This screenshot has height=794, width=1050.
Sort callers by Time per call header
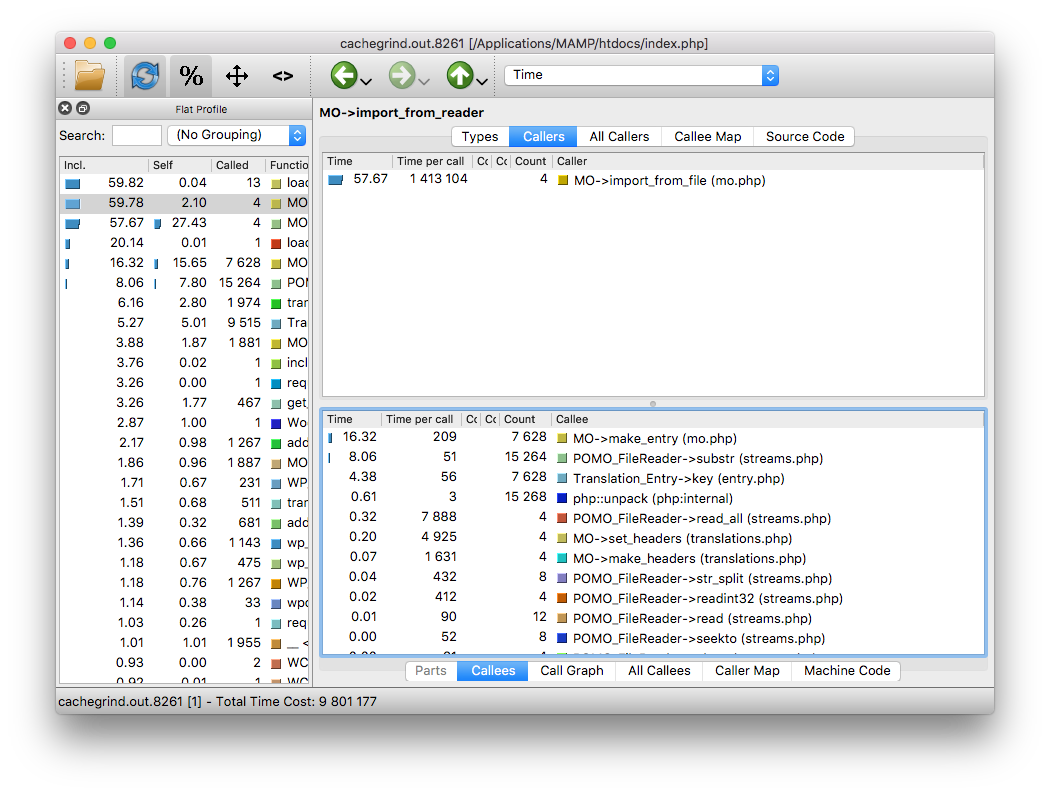(x=431, y=161)
